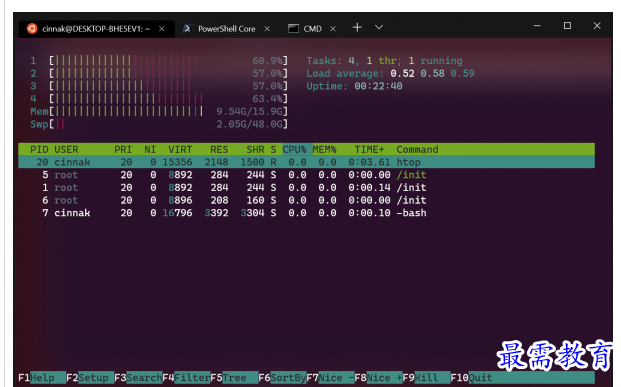Select the -bash process row PID 7
This screenshot has width=621, height=387.
pyautogui.click(x=306, y=213)
